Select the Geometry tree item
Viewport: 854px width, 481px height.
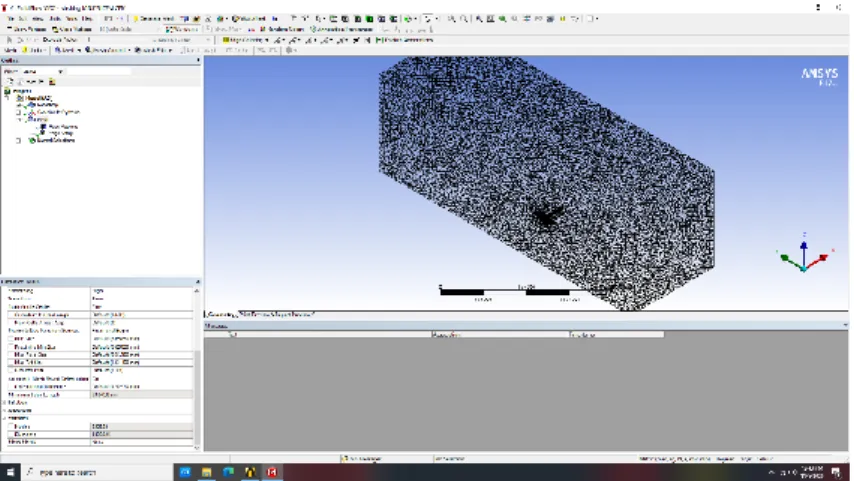[x=47, y=105]
